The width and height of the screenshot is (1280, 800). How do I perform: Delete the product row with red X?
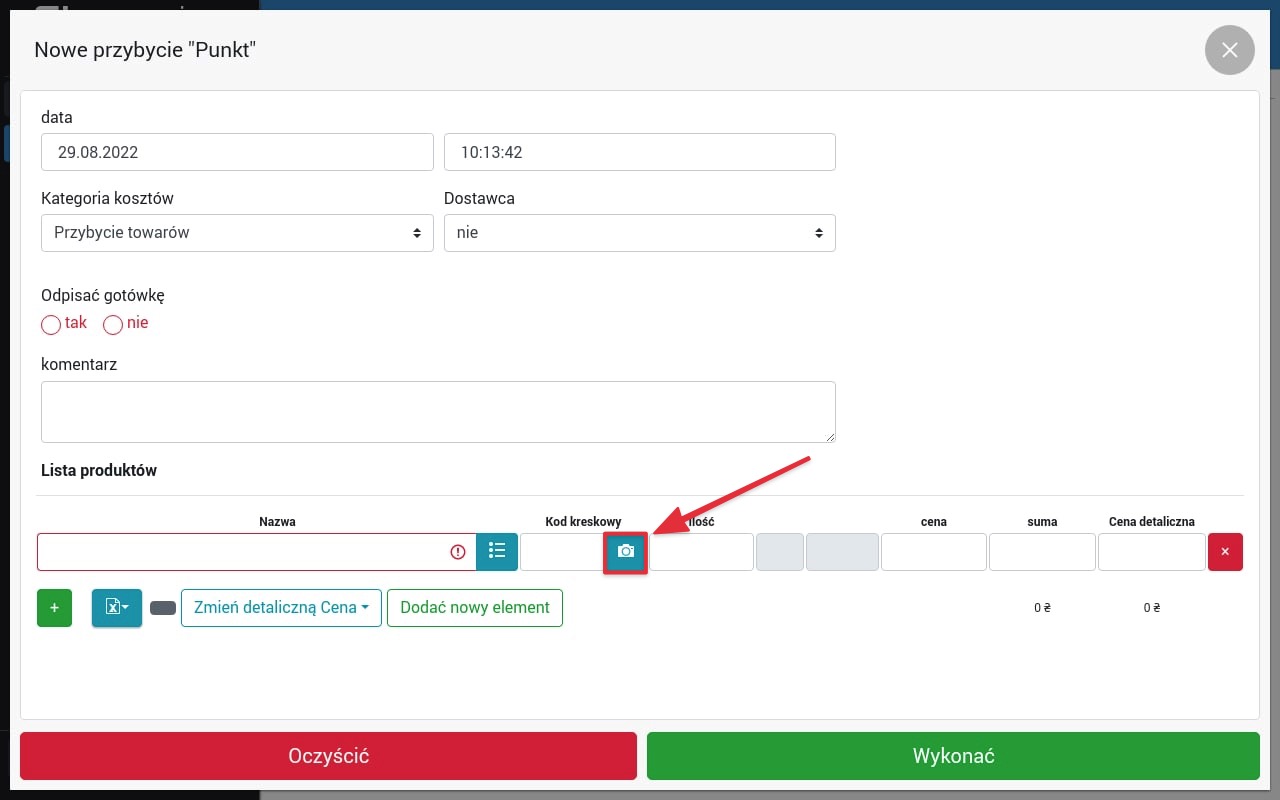[1225, 552]
